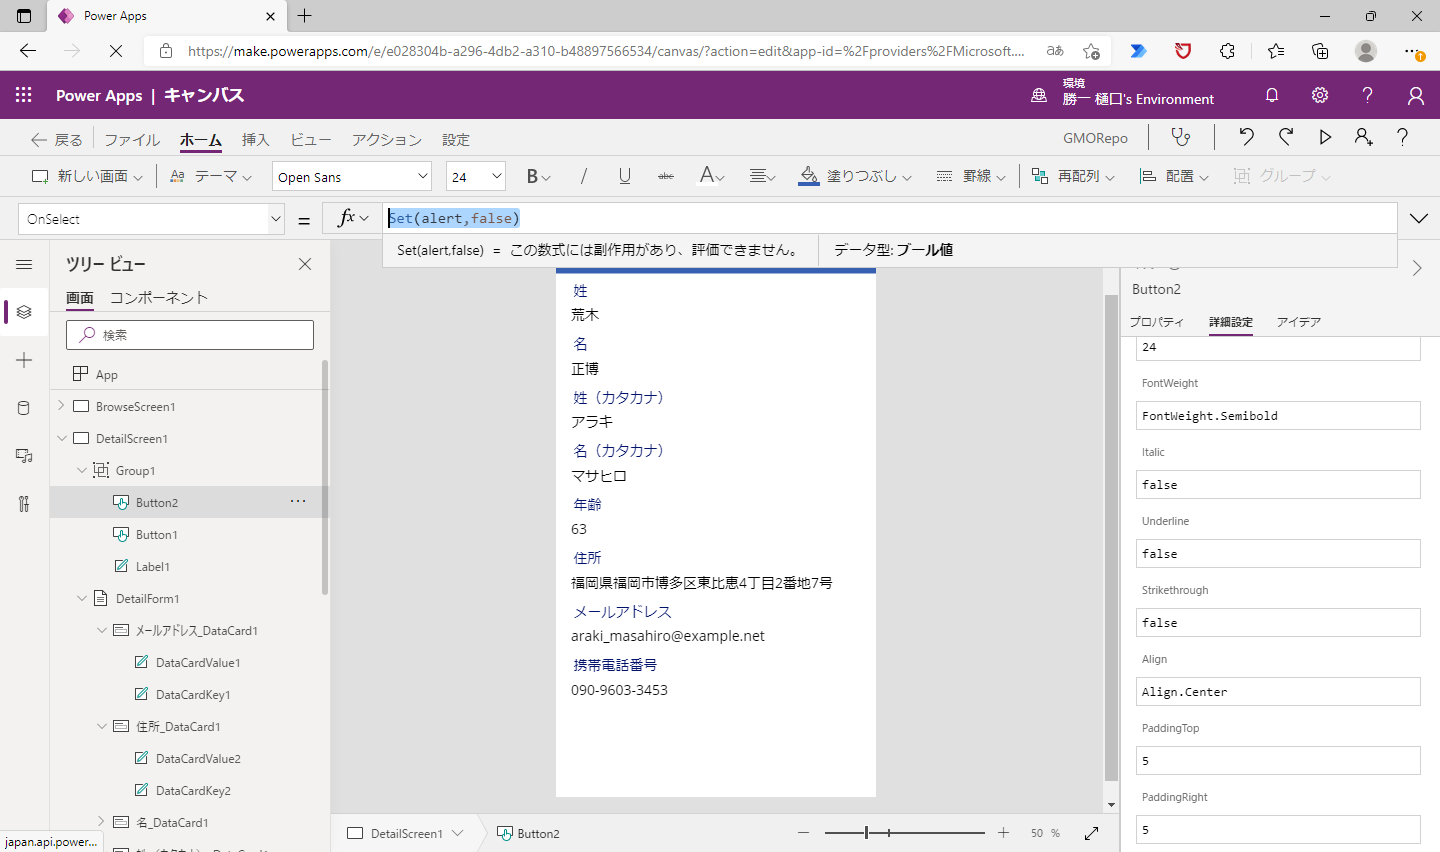Select the App tree item

click(107, 374)
